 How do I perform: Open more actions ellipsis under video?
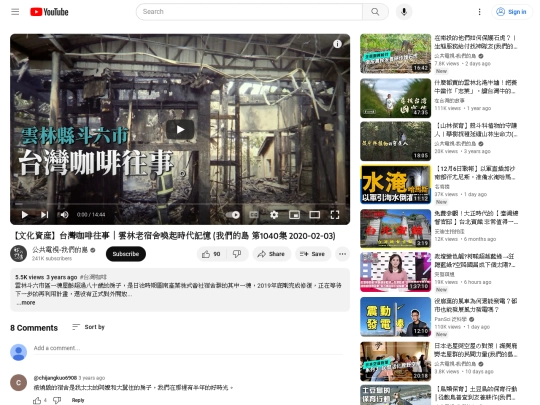(x=342, y=254)
